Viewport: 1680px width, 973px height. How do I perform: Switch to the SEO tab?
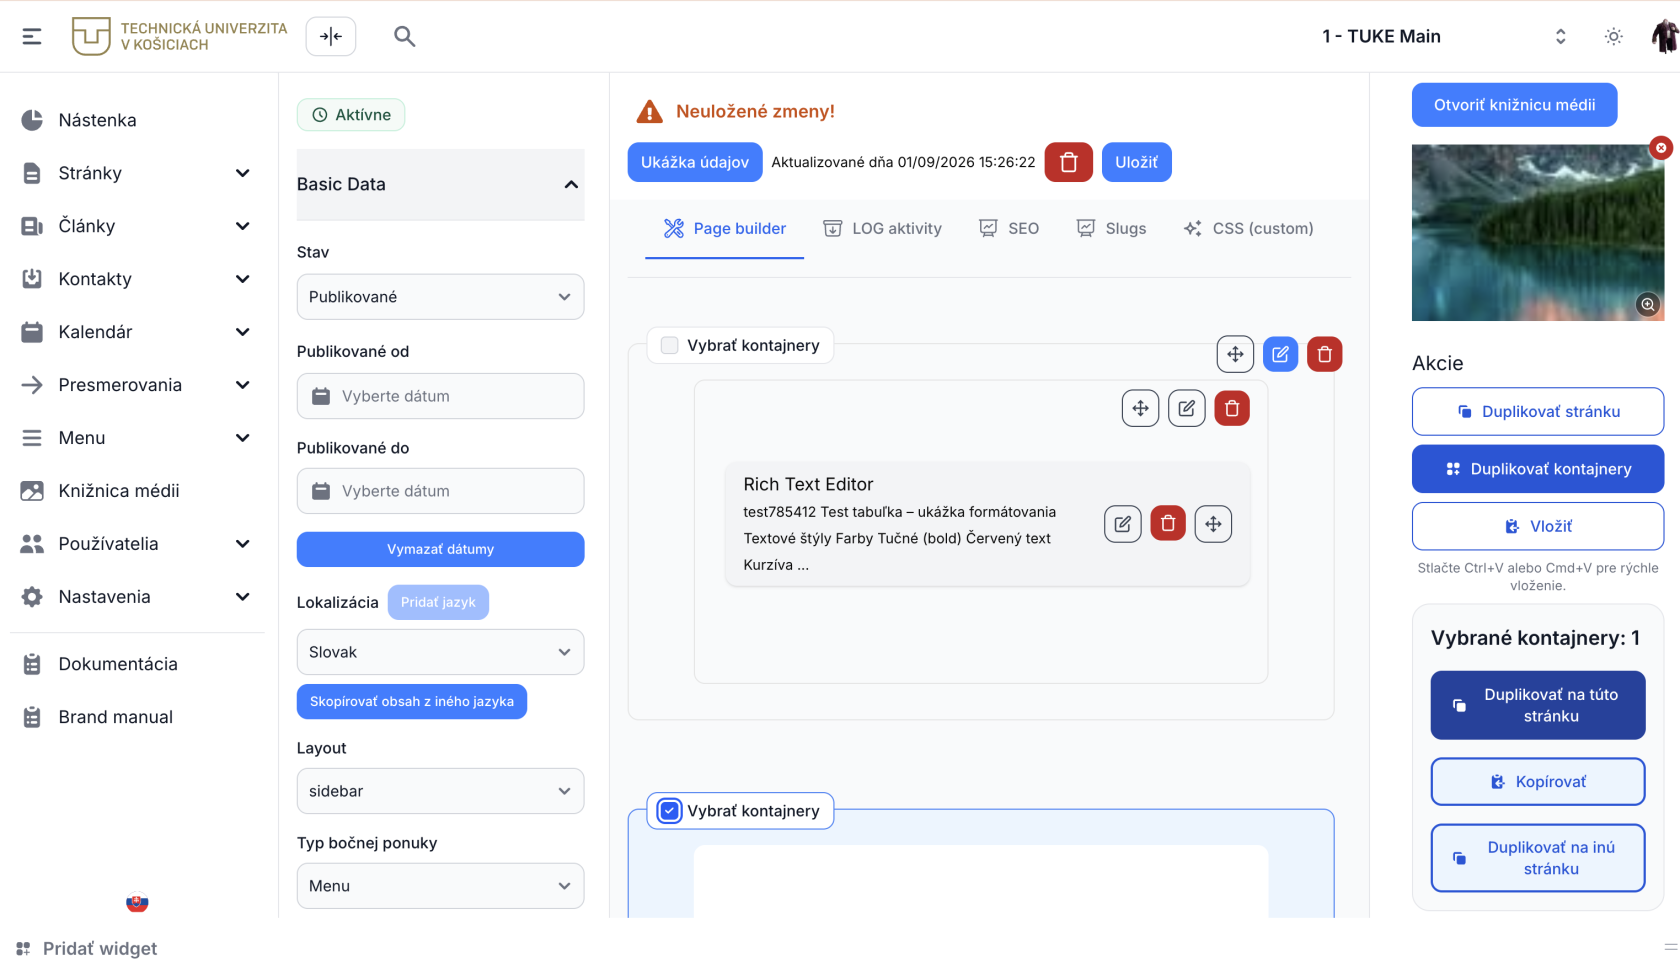[x=1009, y=228]
